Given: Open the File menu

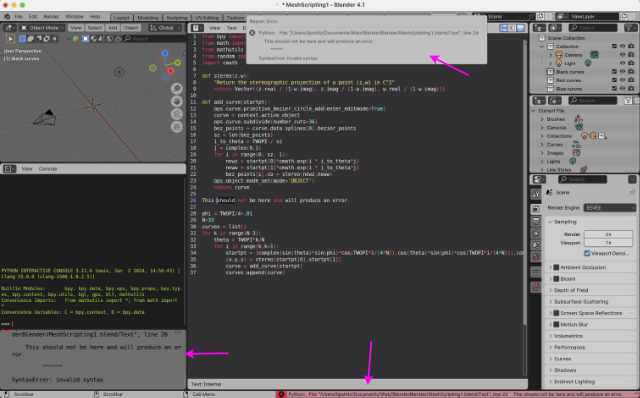Looking at the screenshot, I should (19, 17).
